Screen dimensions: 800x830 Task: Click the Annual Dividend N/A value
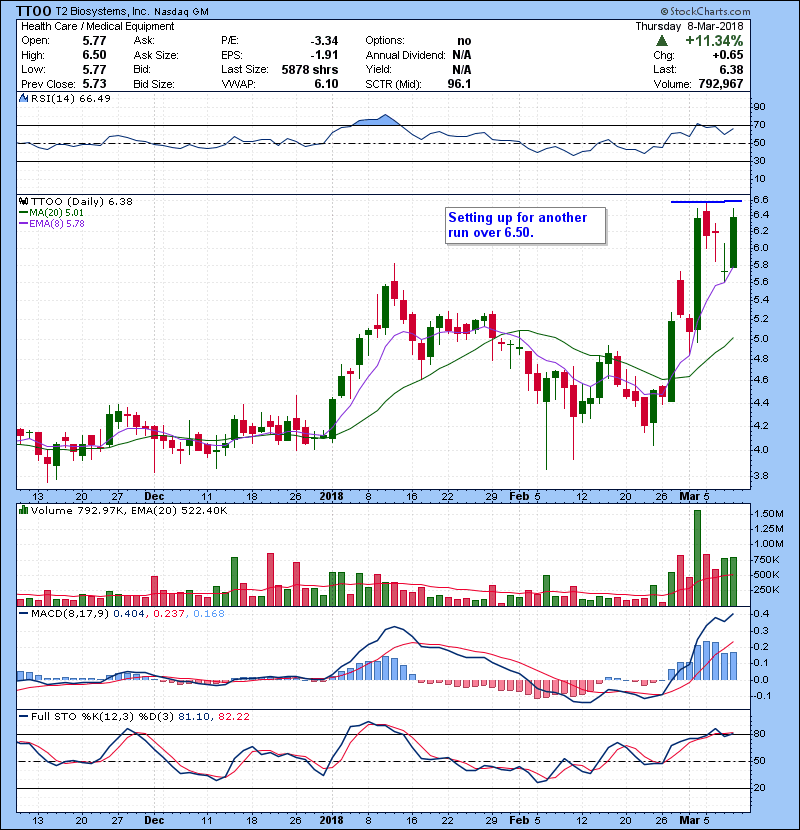pos(462,55)
